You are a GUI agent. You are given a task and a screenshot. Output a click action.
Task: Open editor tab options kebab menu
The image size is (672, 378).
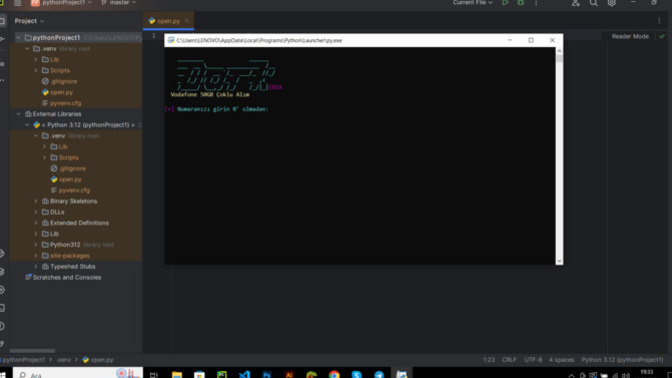(x=659, y=21)
